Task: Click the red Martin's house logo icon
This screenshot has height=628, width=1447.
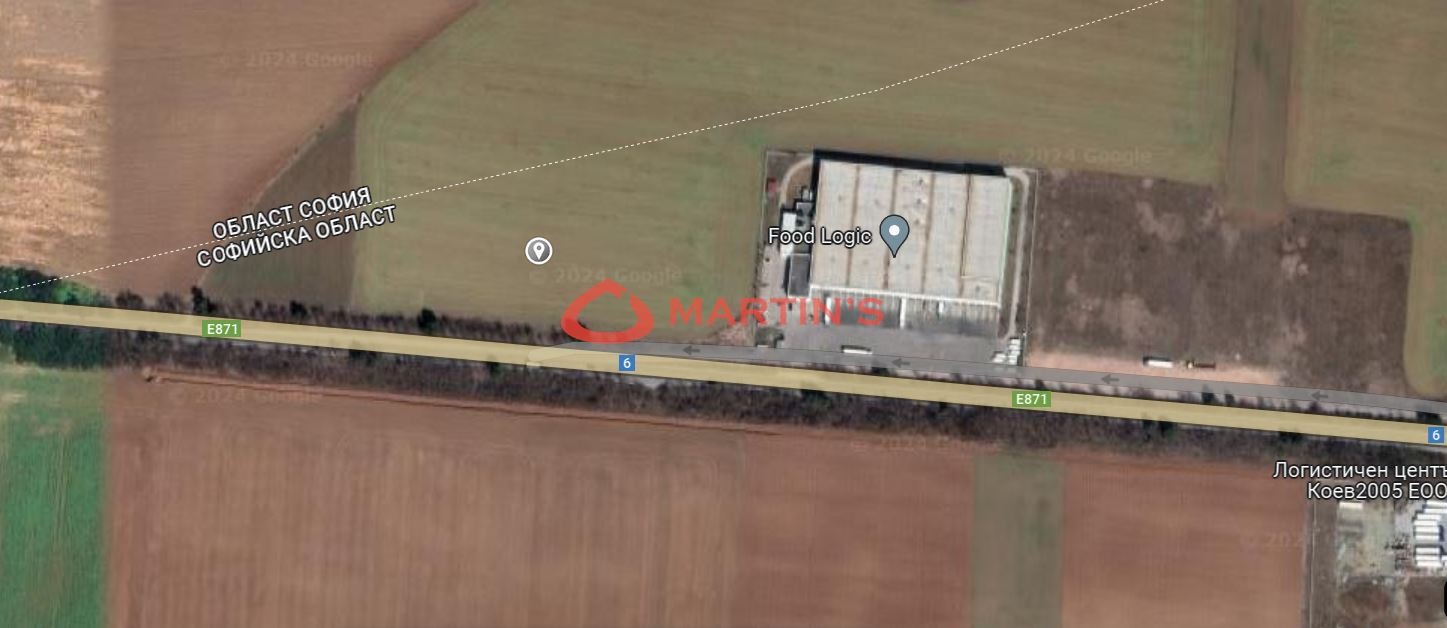Action: click(x=608, y=311)
